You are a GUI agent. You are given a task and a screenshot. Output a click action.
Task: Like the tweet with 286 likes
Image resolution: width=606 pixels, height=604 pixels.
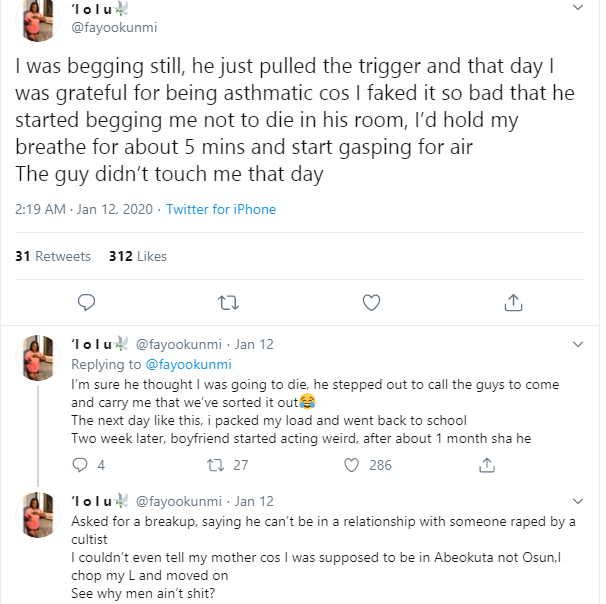[352, 465]
